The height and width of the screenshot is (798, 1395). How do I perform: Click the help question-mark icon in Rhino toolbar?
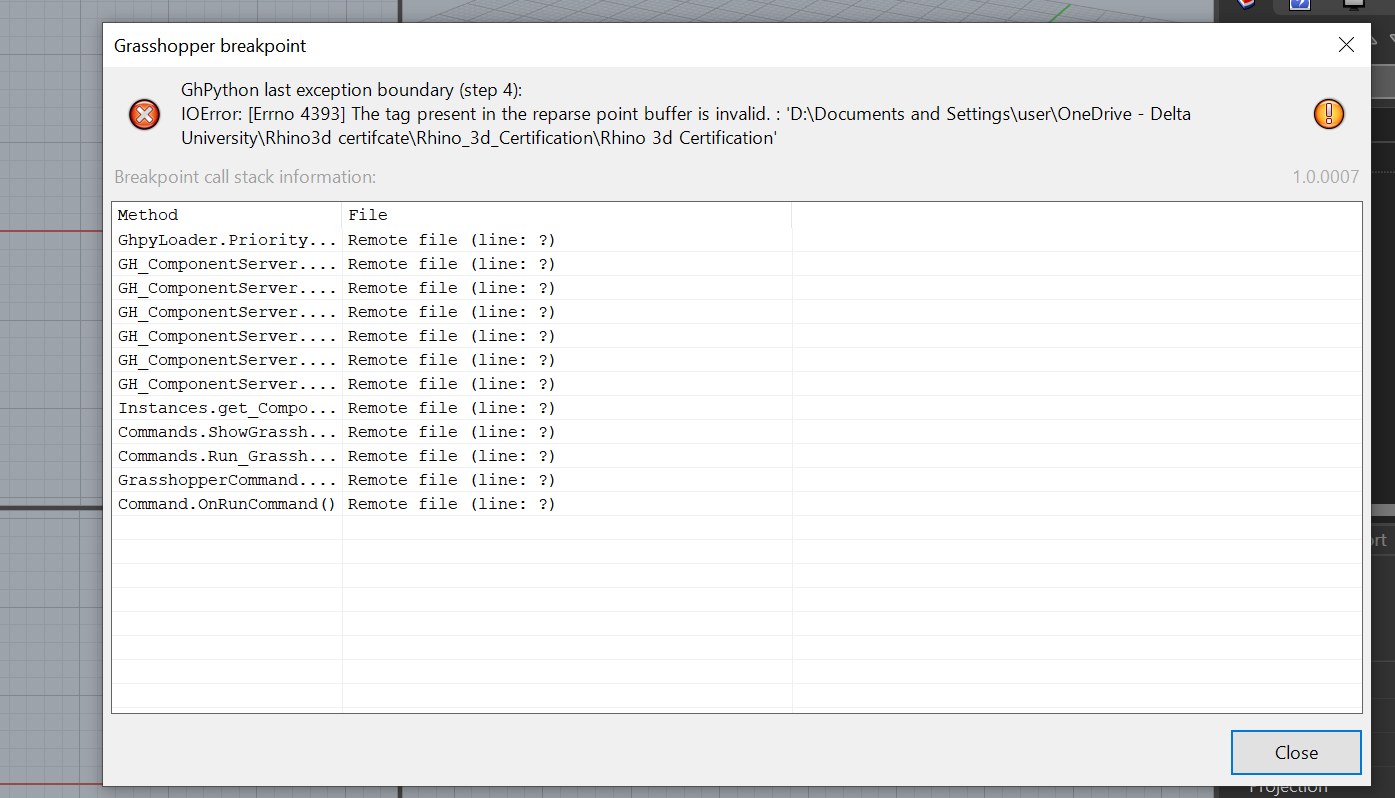pyautogui.click(x=1300, y=5)
